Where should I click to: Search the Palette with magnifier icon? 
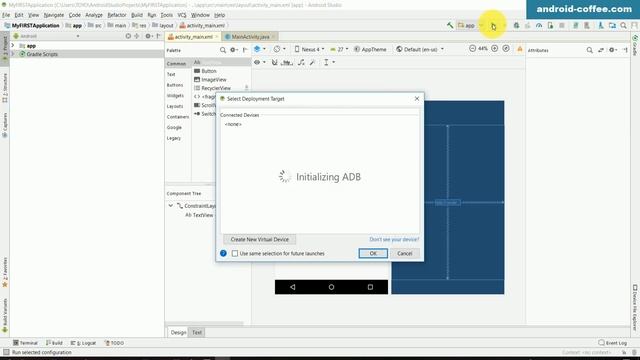(222, 50)
